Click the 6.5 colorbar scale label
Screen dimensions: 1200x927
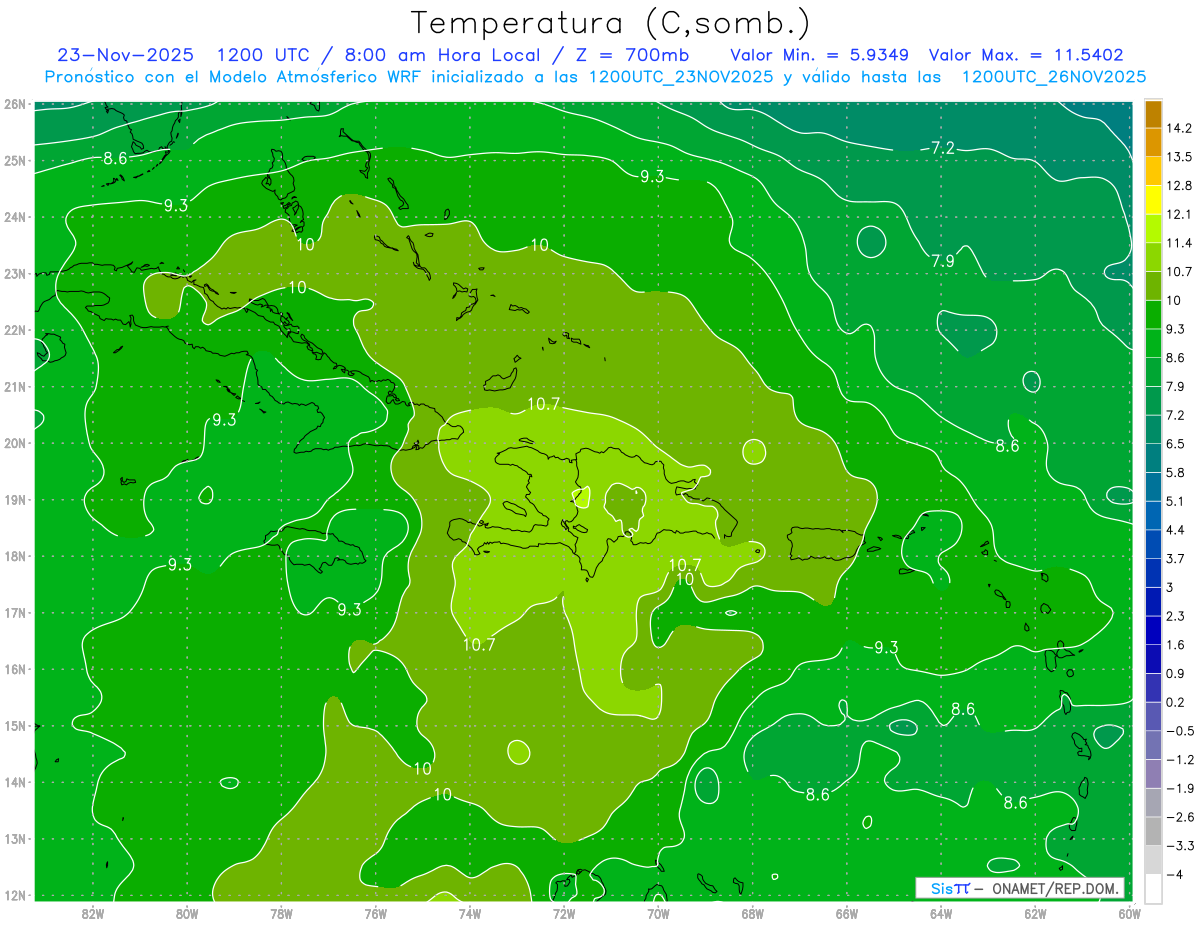1176,443
